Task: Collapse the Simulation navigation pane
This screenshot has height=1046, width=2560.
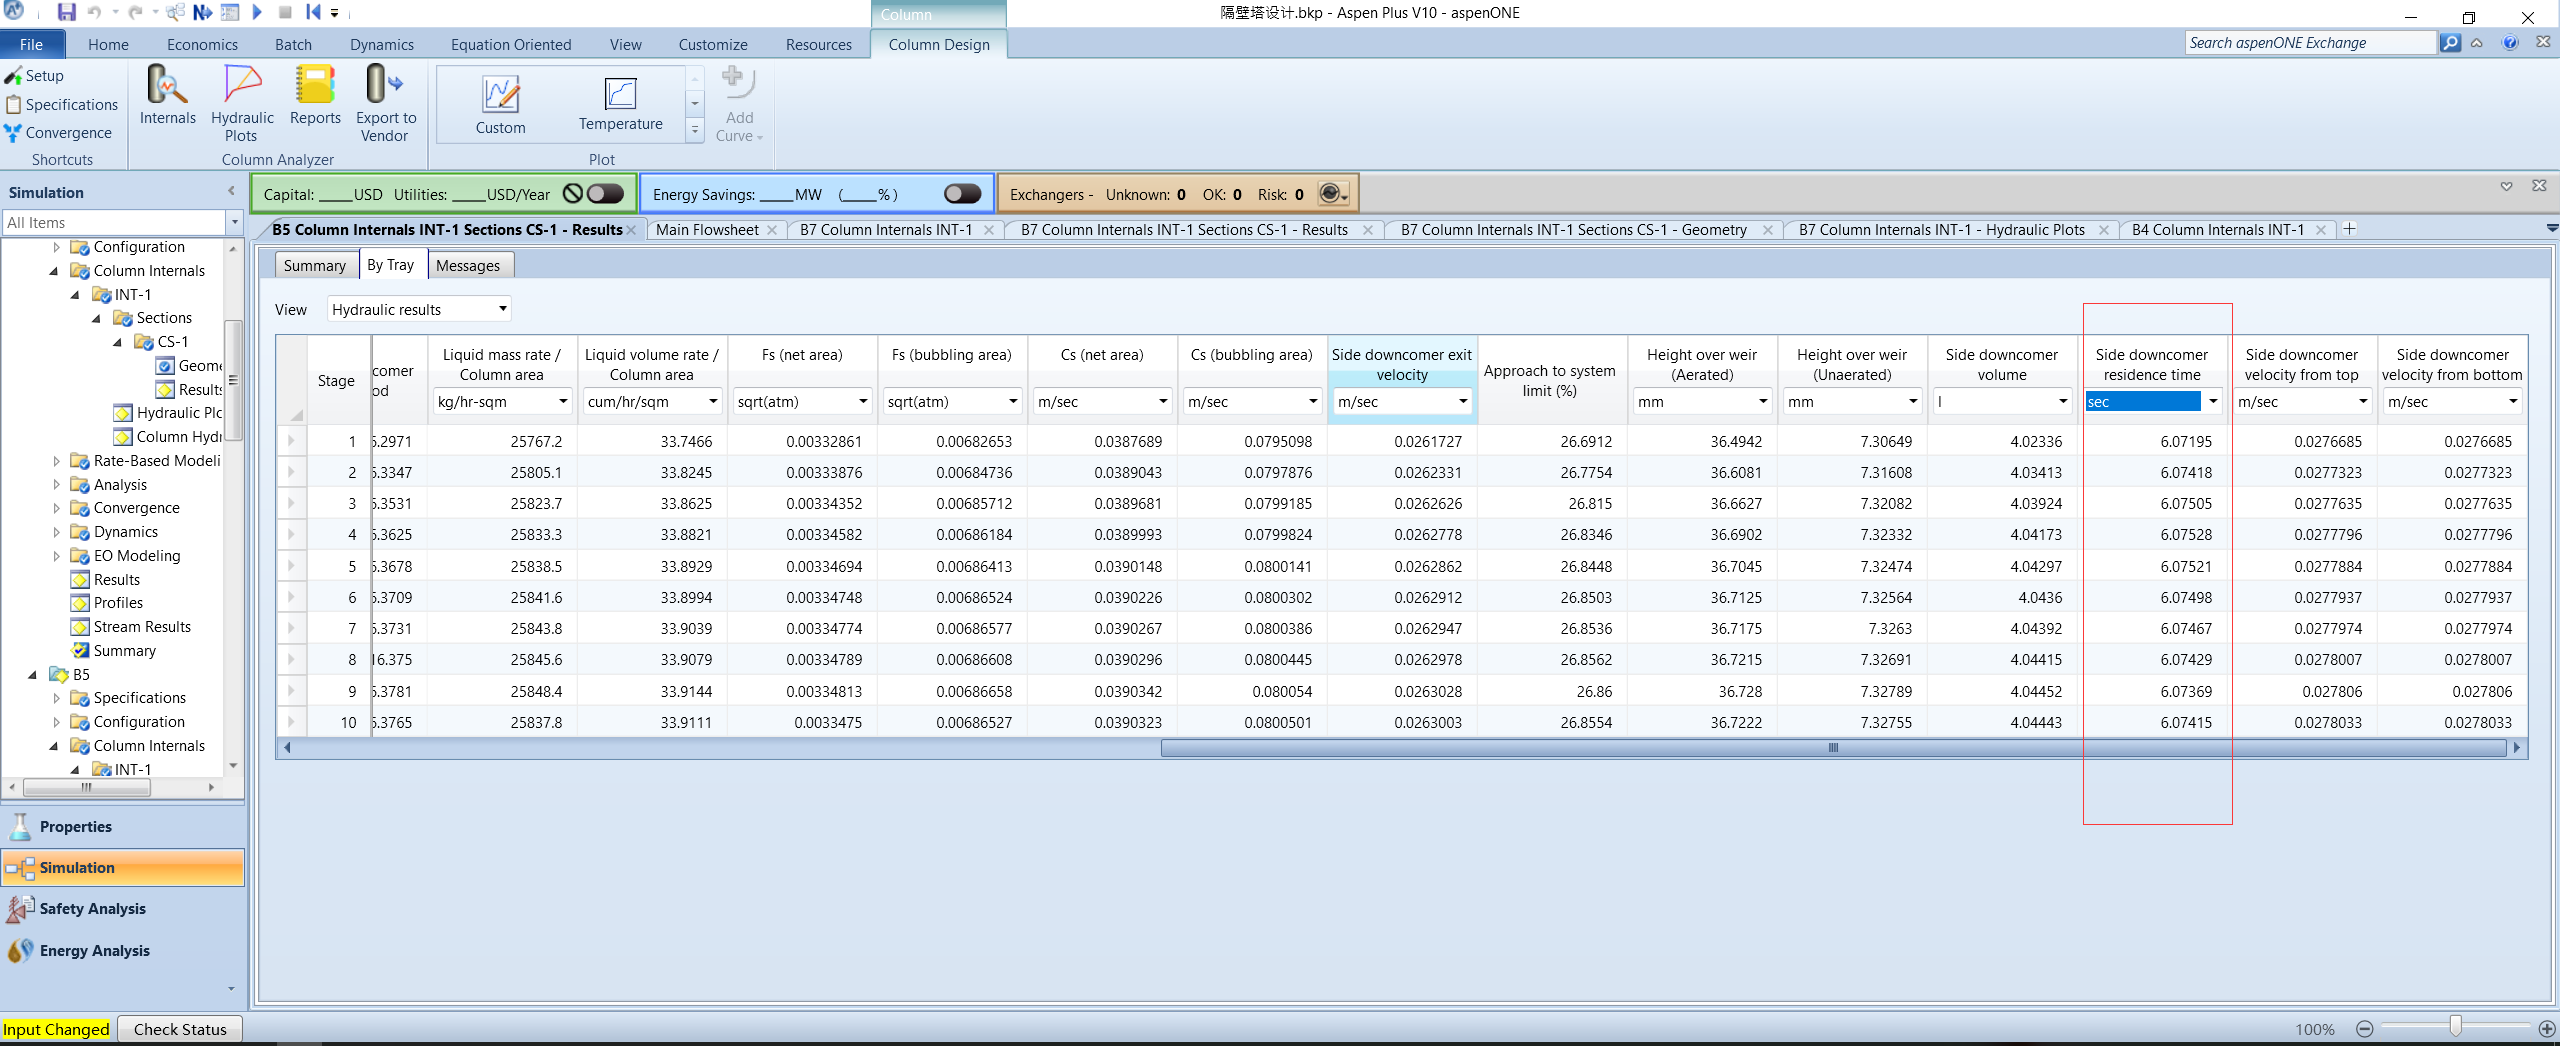Action: [x=231, y=191]
